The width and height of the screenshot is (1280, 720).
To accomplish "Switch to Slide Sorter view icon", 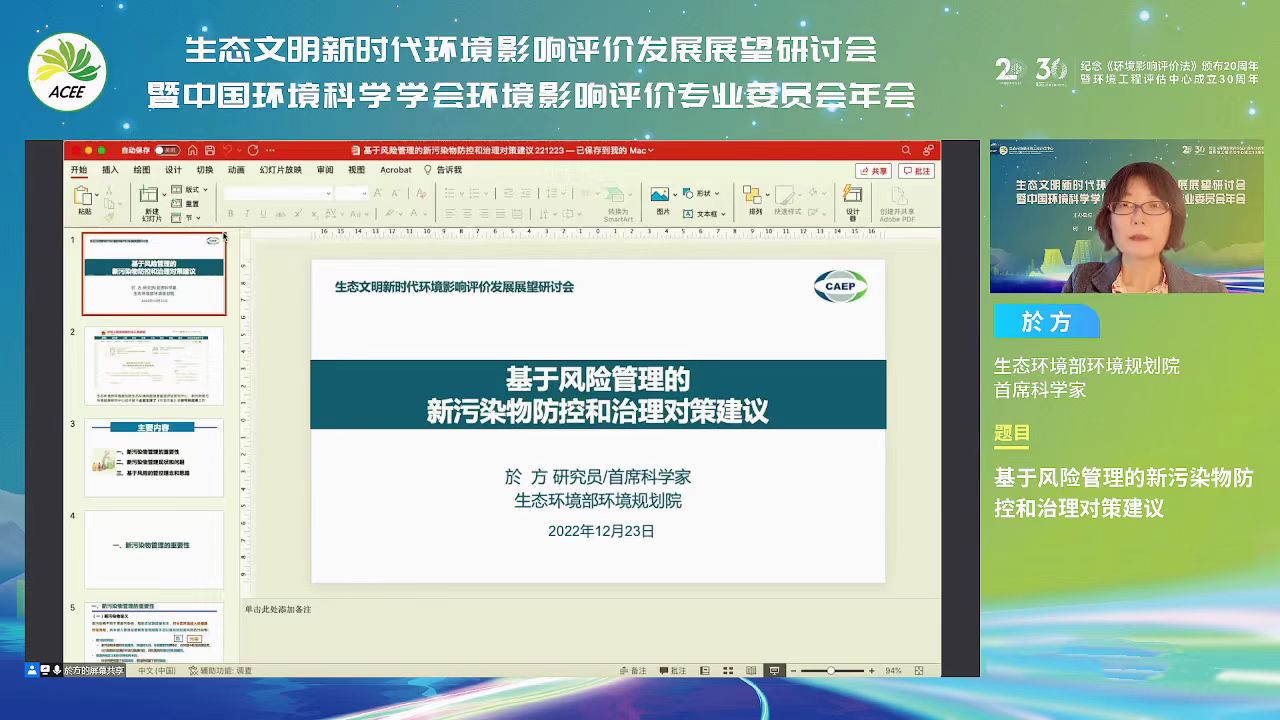I will click(728, 670).
